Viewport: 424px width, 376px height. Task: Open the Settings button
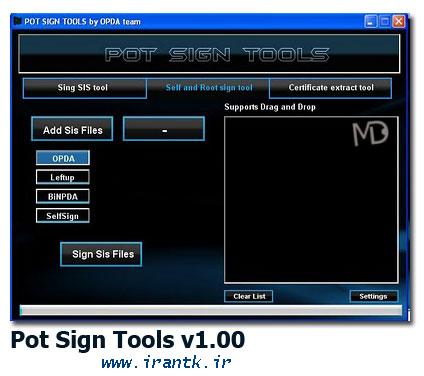click(x=374, y=296)
